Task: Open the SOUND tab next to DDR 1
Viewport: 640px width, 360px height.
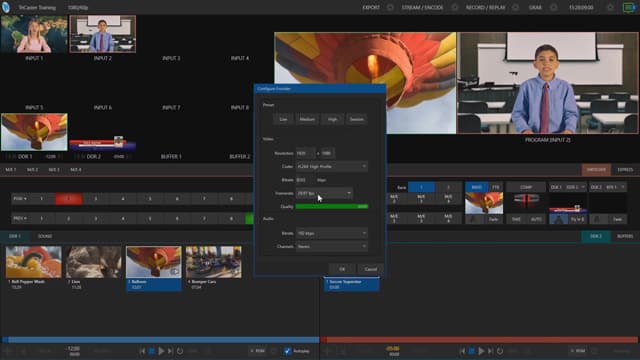Action: [x=44, y=236]
